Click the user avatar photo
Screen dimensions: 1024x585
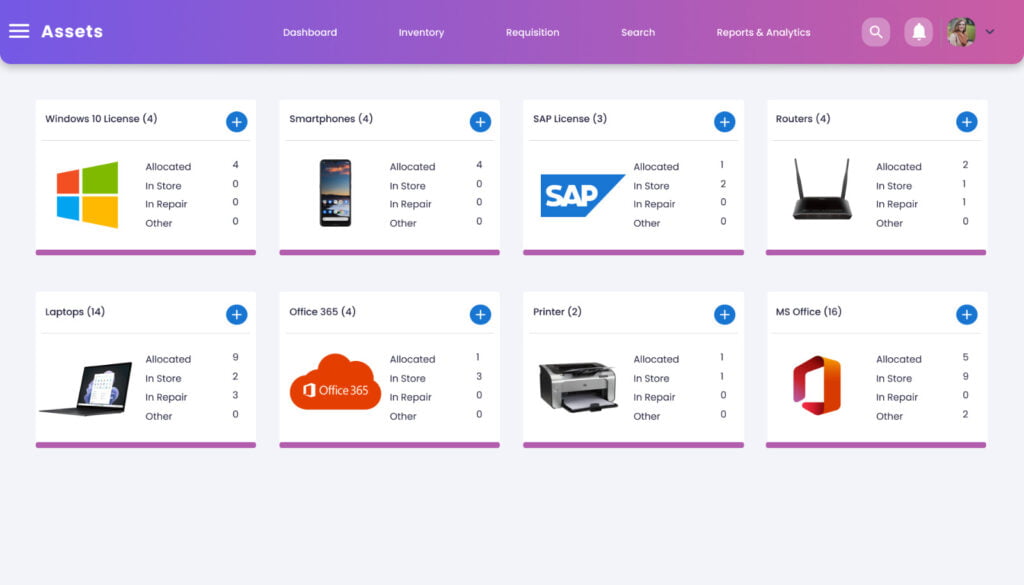pyautogui.click(x=961, y=32)
